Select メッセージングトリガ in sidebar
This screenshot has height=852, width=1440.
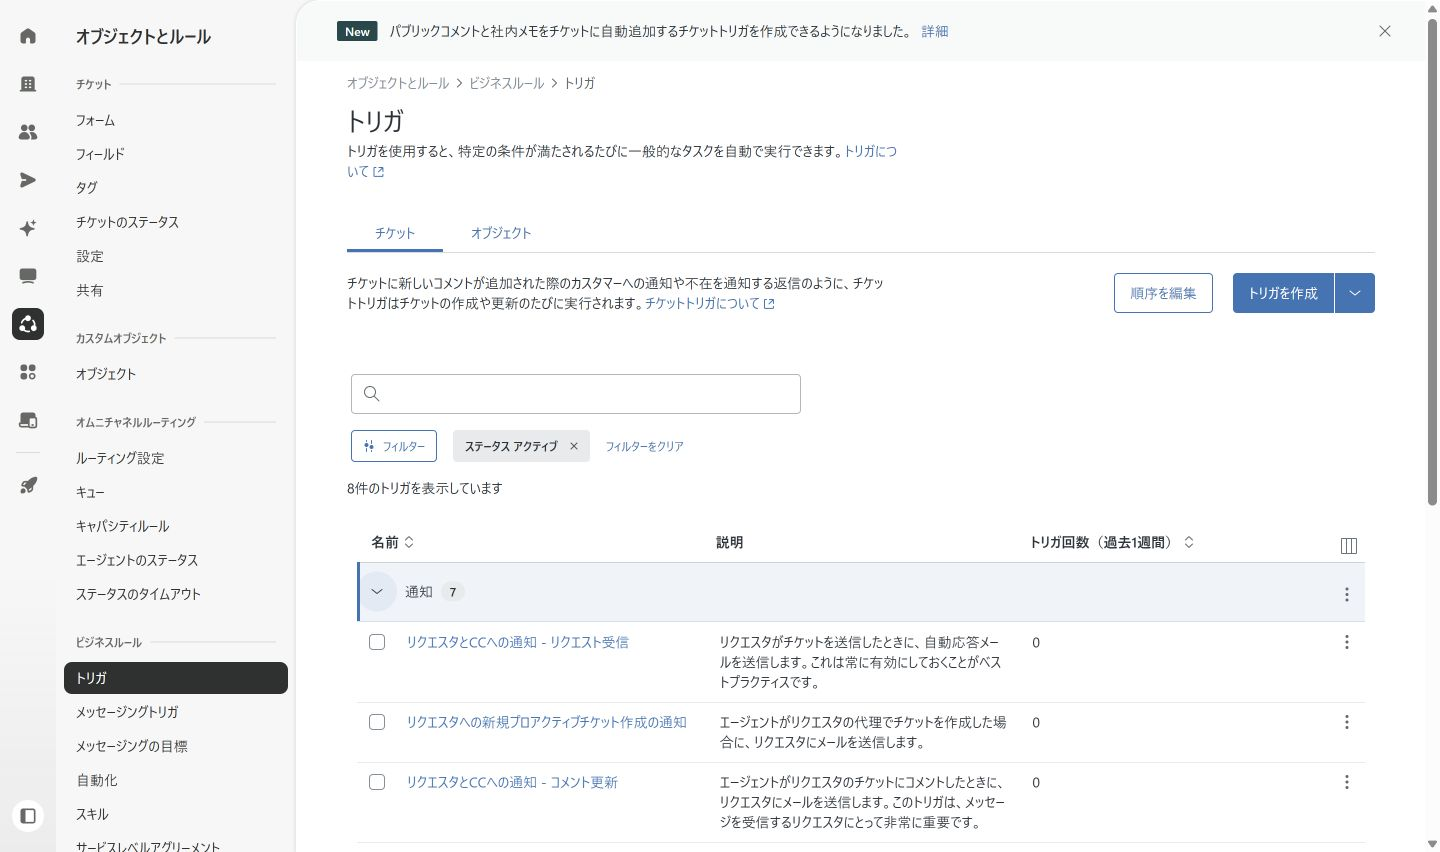point(127,712)
